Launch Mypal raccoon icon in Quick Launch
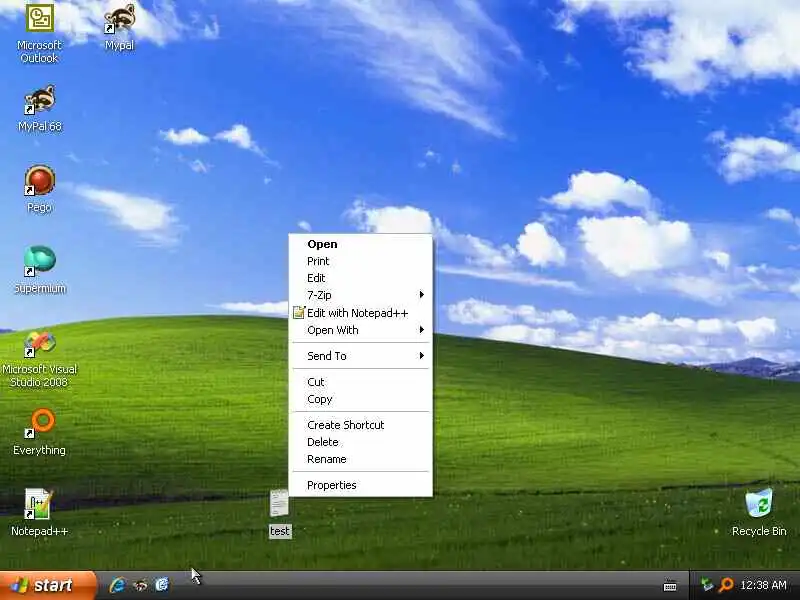800x600 pixels. pos(140,585)
